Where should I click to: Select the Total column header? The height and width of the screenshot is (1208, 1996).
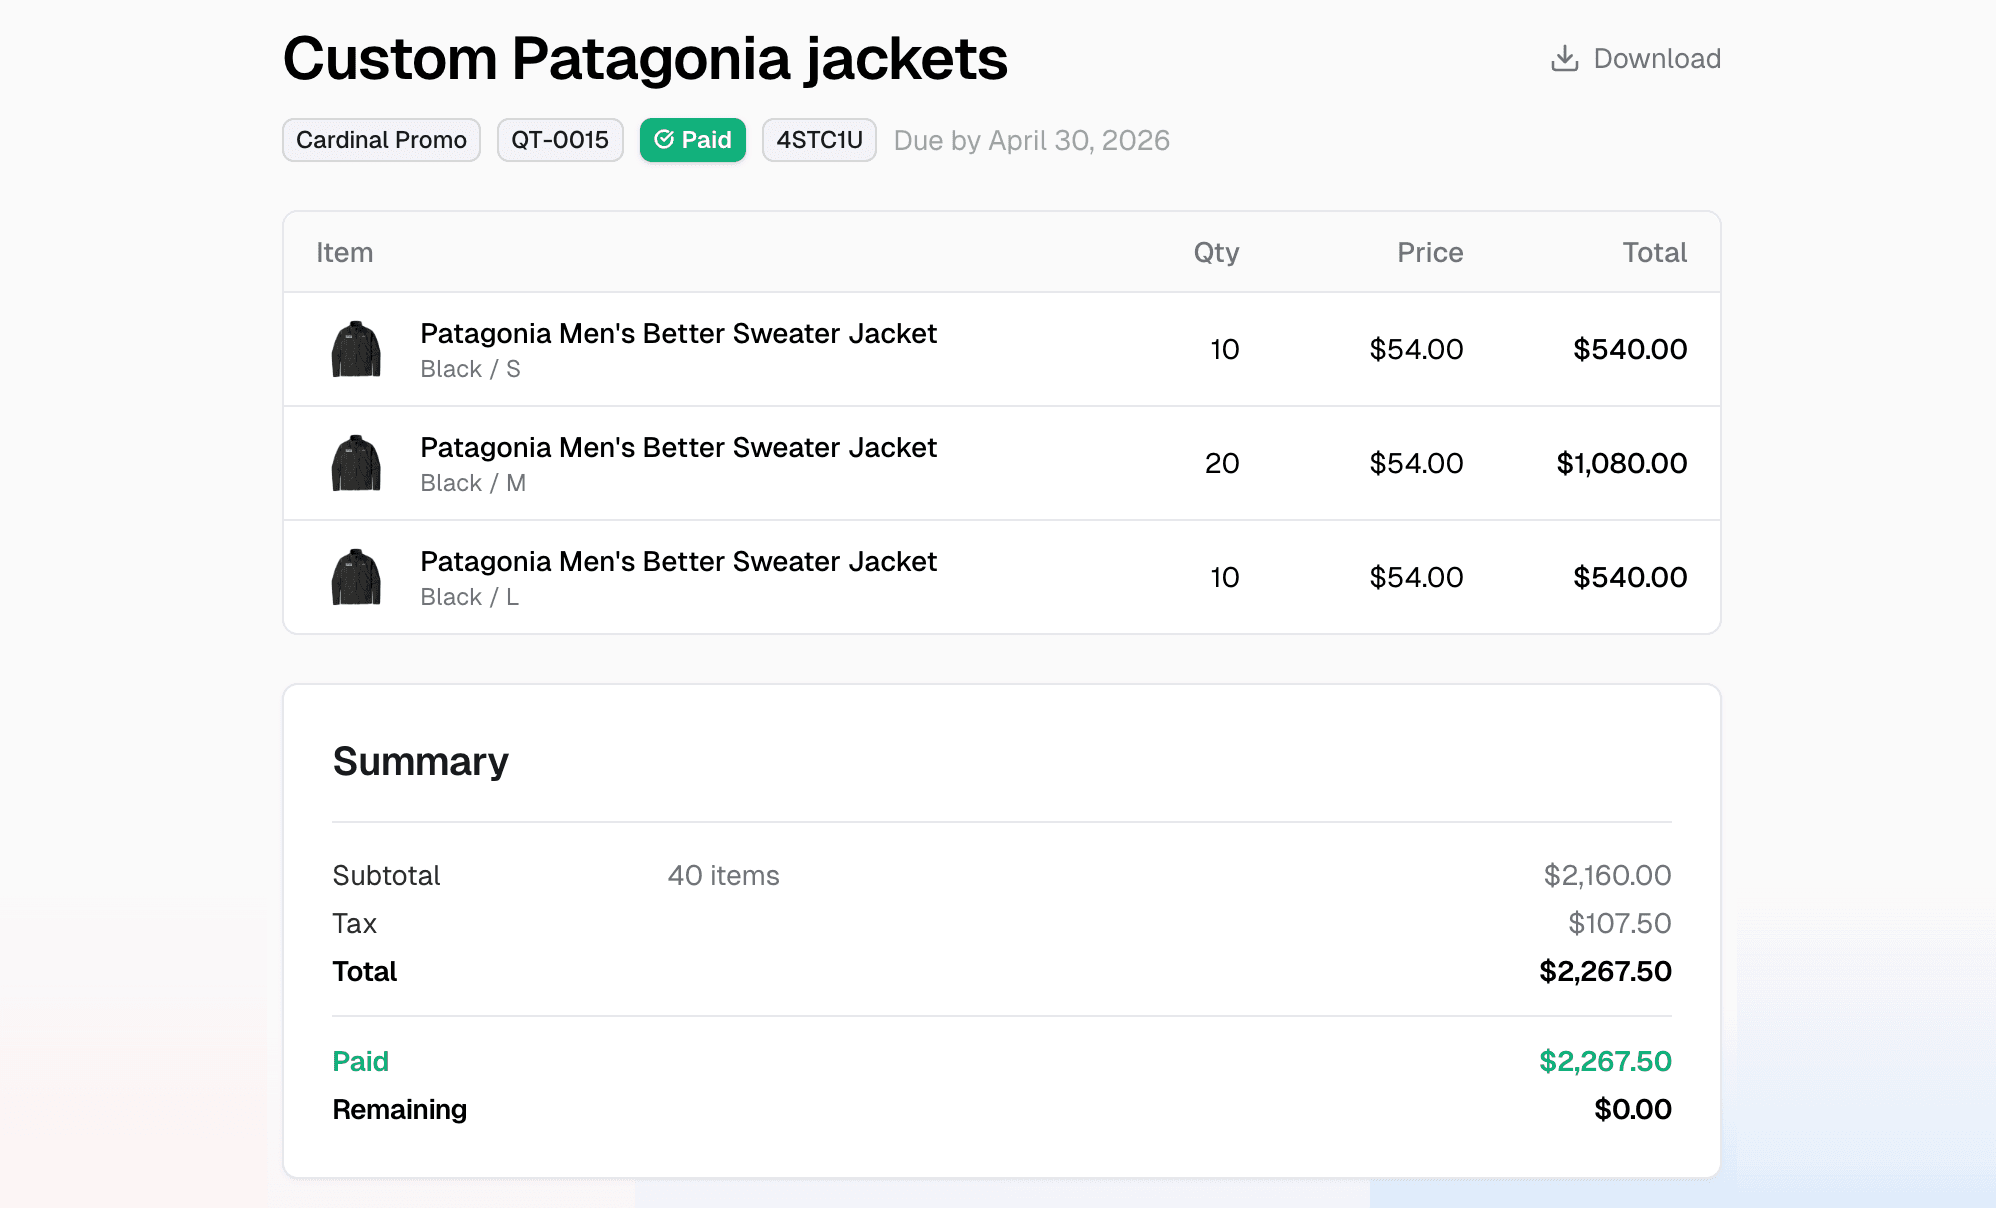tap(1655, 252)
